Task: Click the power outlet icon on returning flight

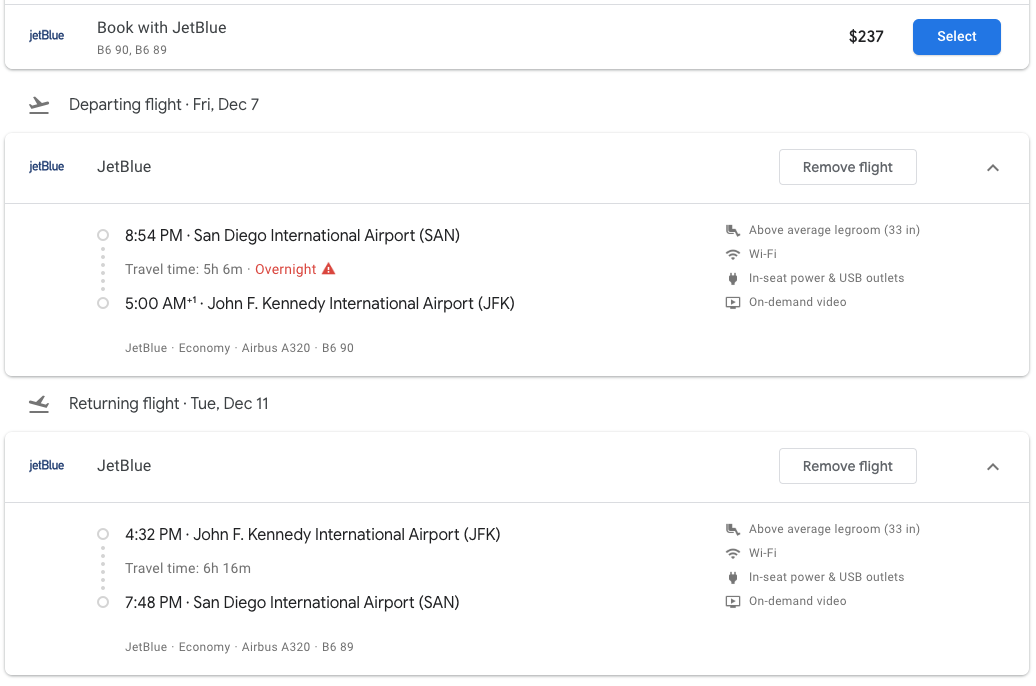Action: [733, 577]
